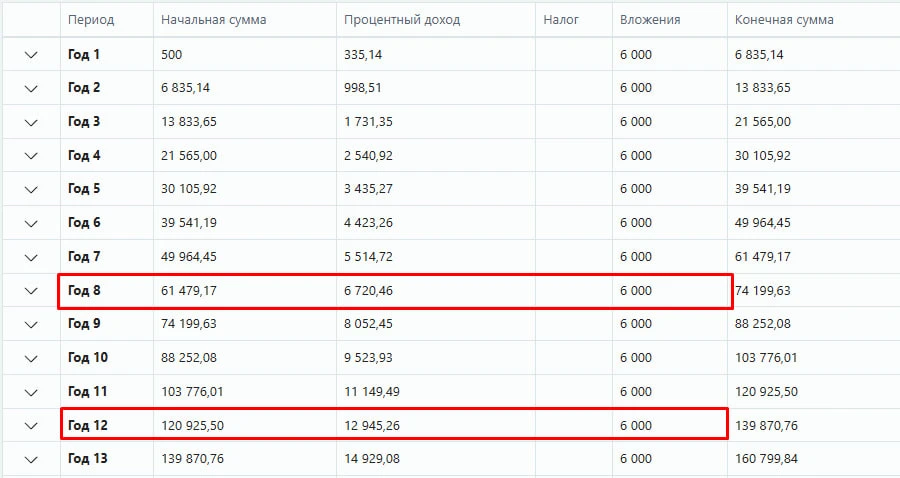The height and width of the screenshot is (478, 900).
Task: Click the Процентный доход column header
Action: point(402,20)
